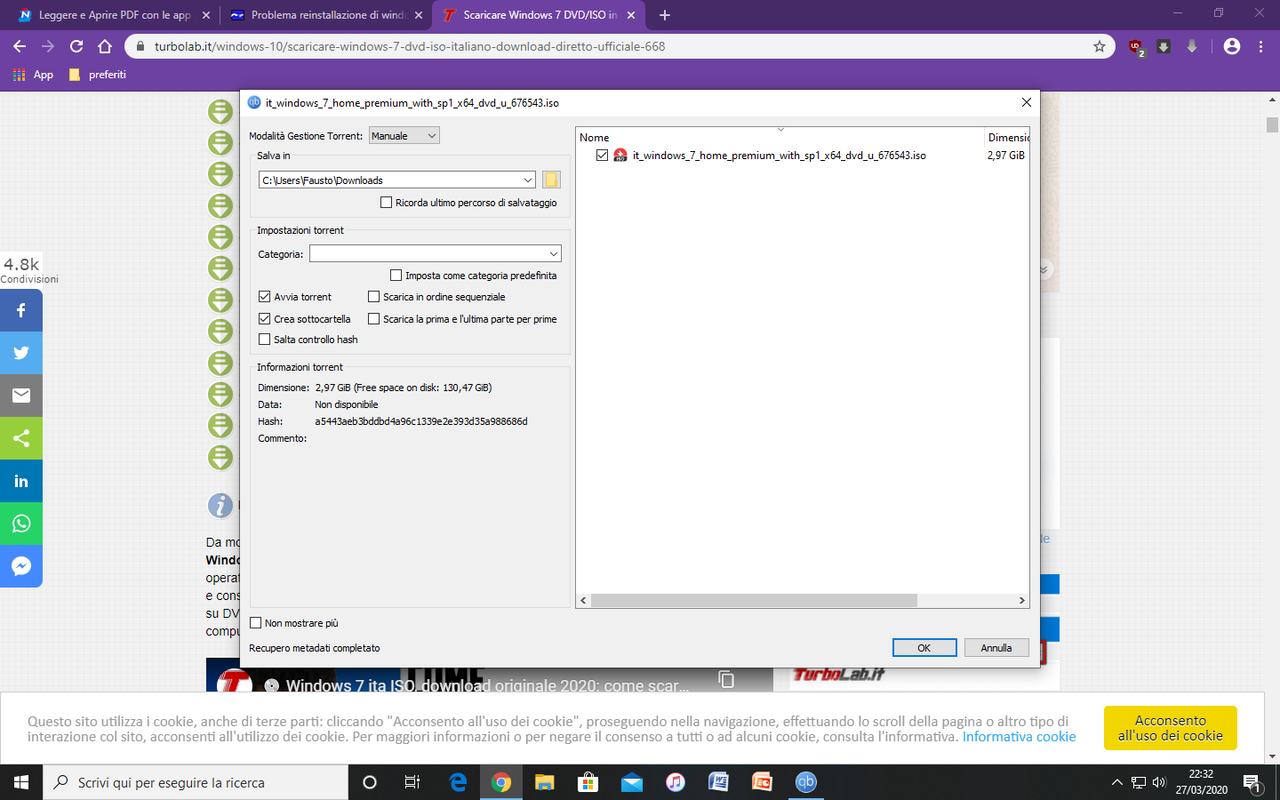
Task: Click the dark square download extension icon
Action: coord(1163,46)
